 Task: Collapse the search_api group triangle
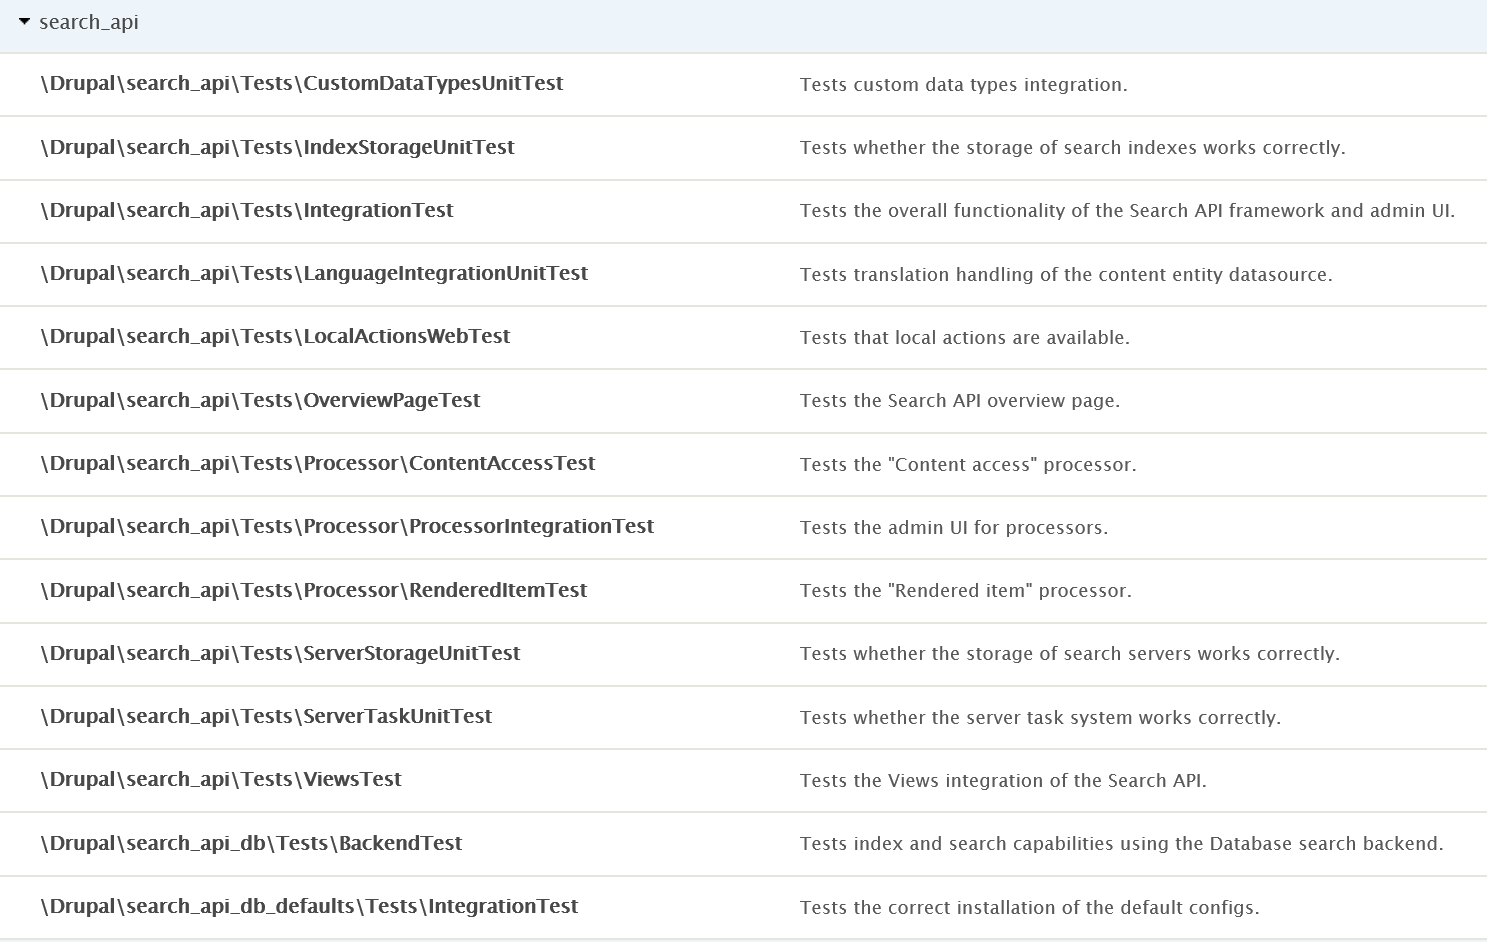(25, 22)
